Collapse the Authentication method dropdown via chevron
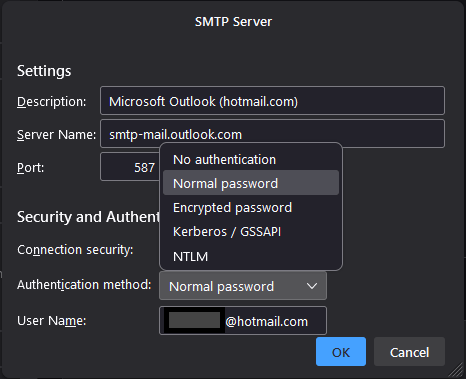466x379 pixels. point(312,286)
